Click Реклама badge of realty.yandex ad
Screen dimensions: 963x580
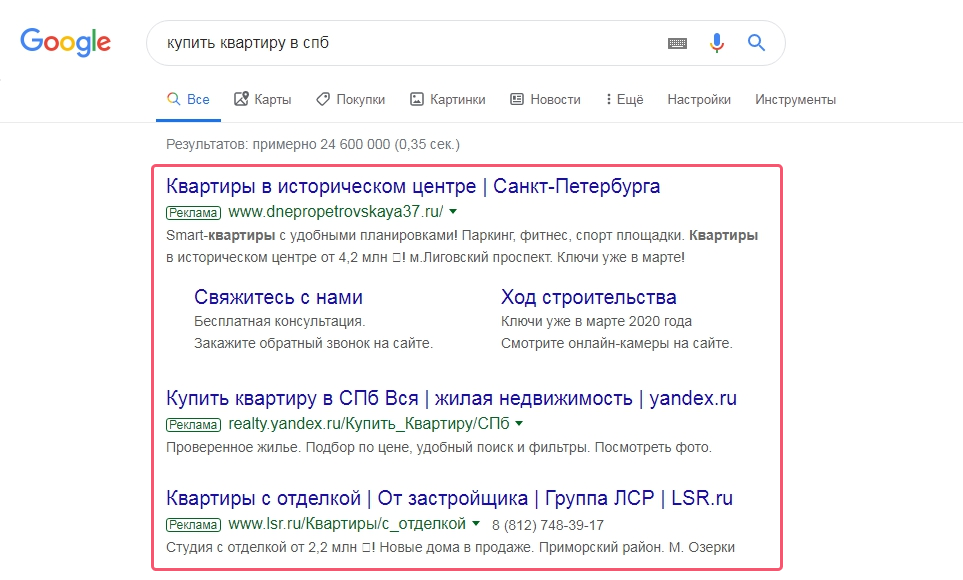pos(193,425)
